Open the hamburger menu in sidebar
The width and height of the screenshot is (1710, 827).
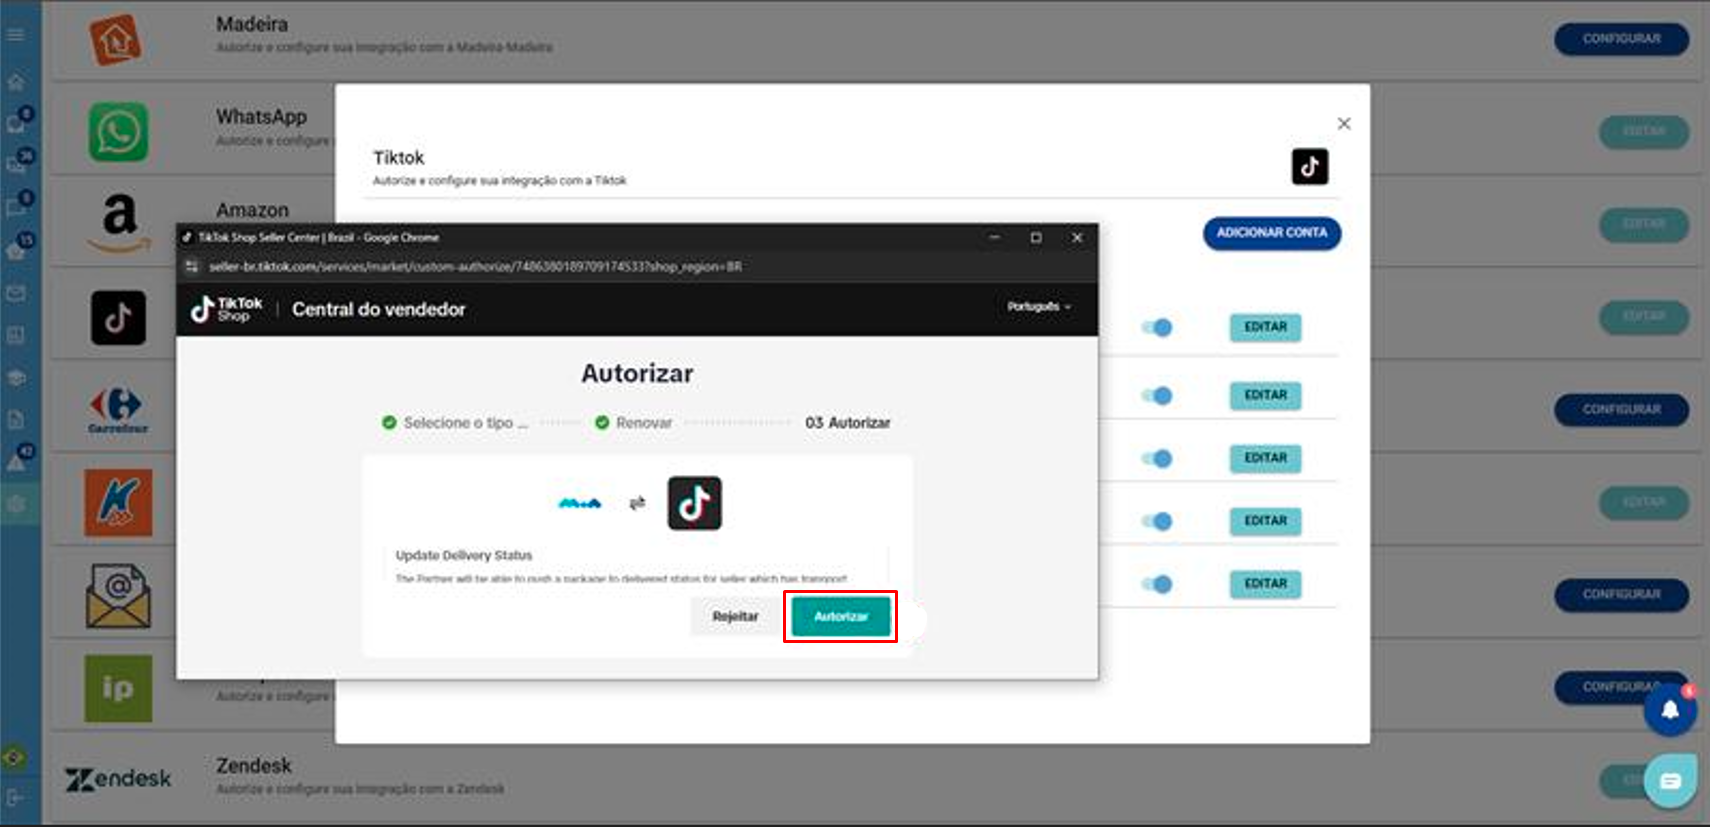[15, 35]
